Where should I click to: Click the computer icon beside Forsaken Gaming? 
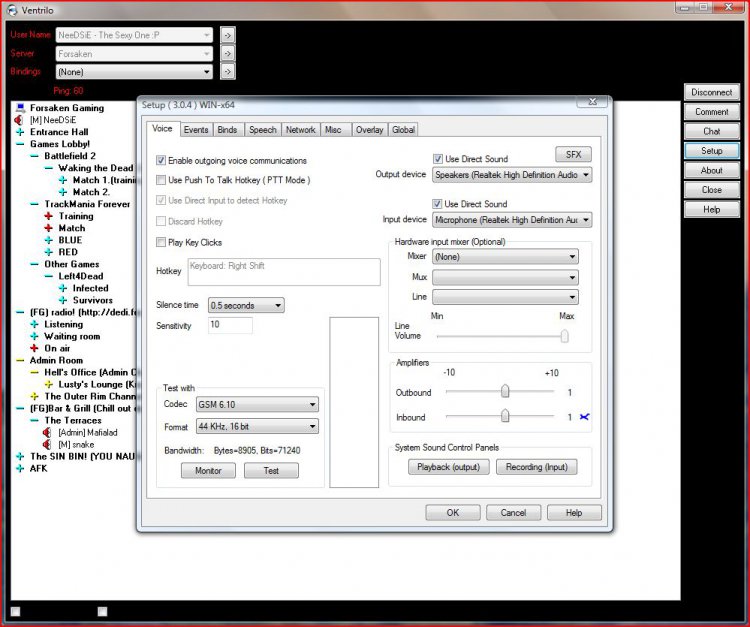(x=20, y=108)
